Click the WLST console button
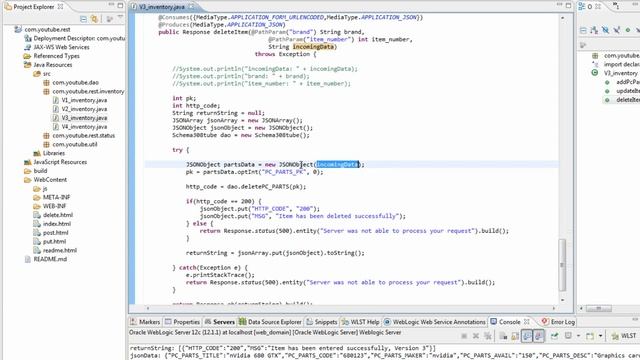The width and height of the screenshot is (640, 360). coord(624,336)
